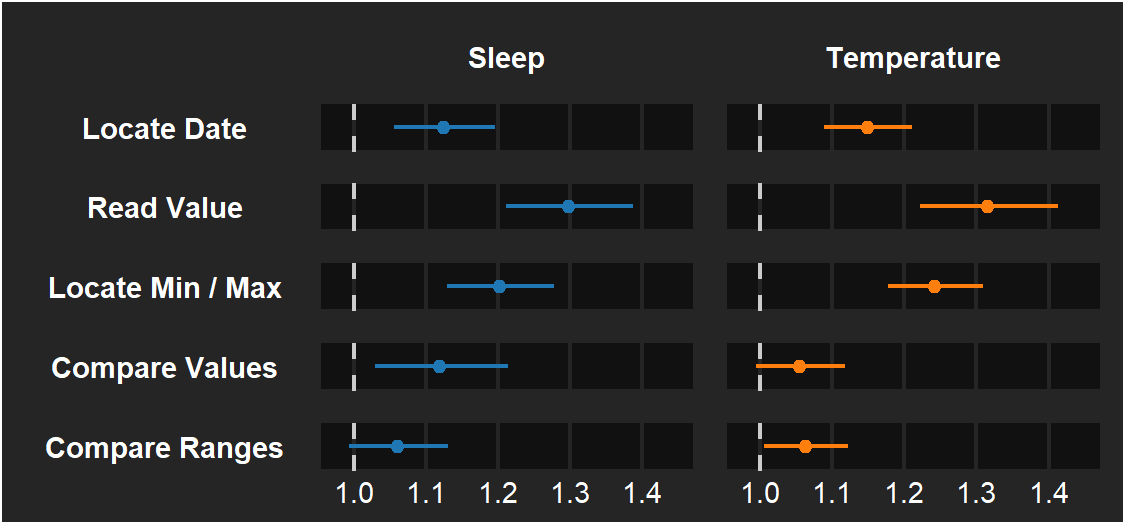Image resolution: width=1125 pixels, height=525 pixels.
Task: Select the blue Compare Ranges data point
Action: [x=397, y=446]
